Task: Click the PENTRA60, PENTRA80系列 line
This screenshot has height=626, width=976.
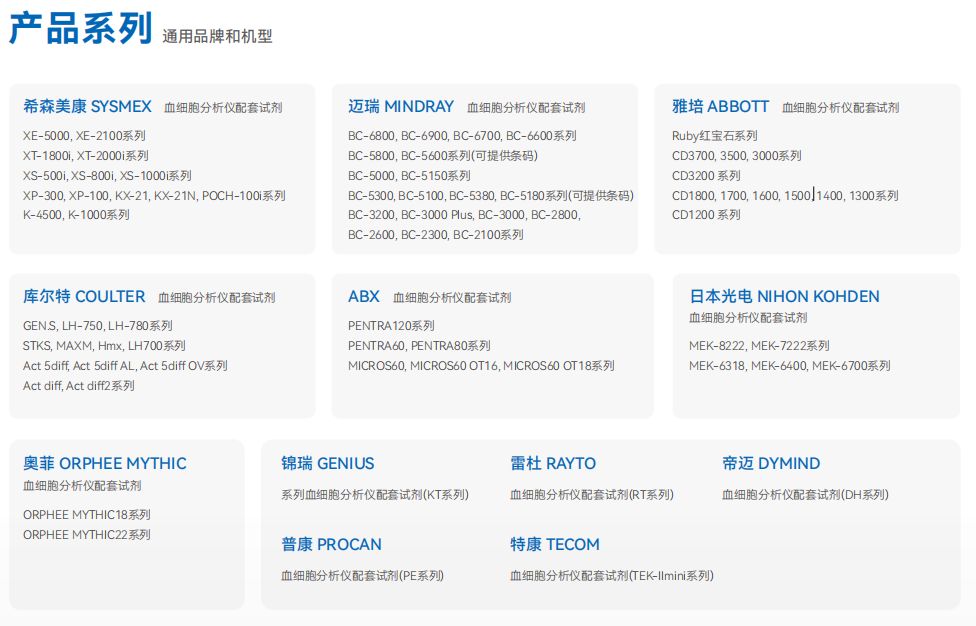Action: coord(419,345)
